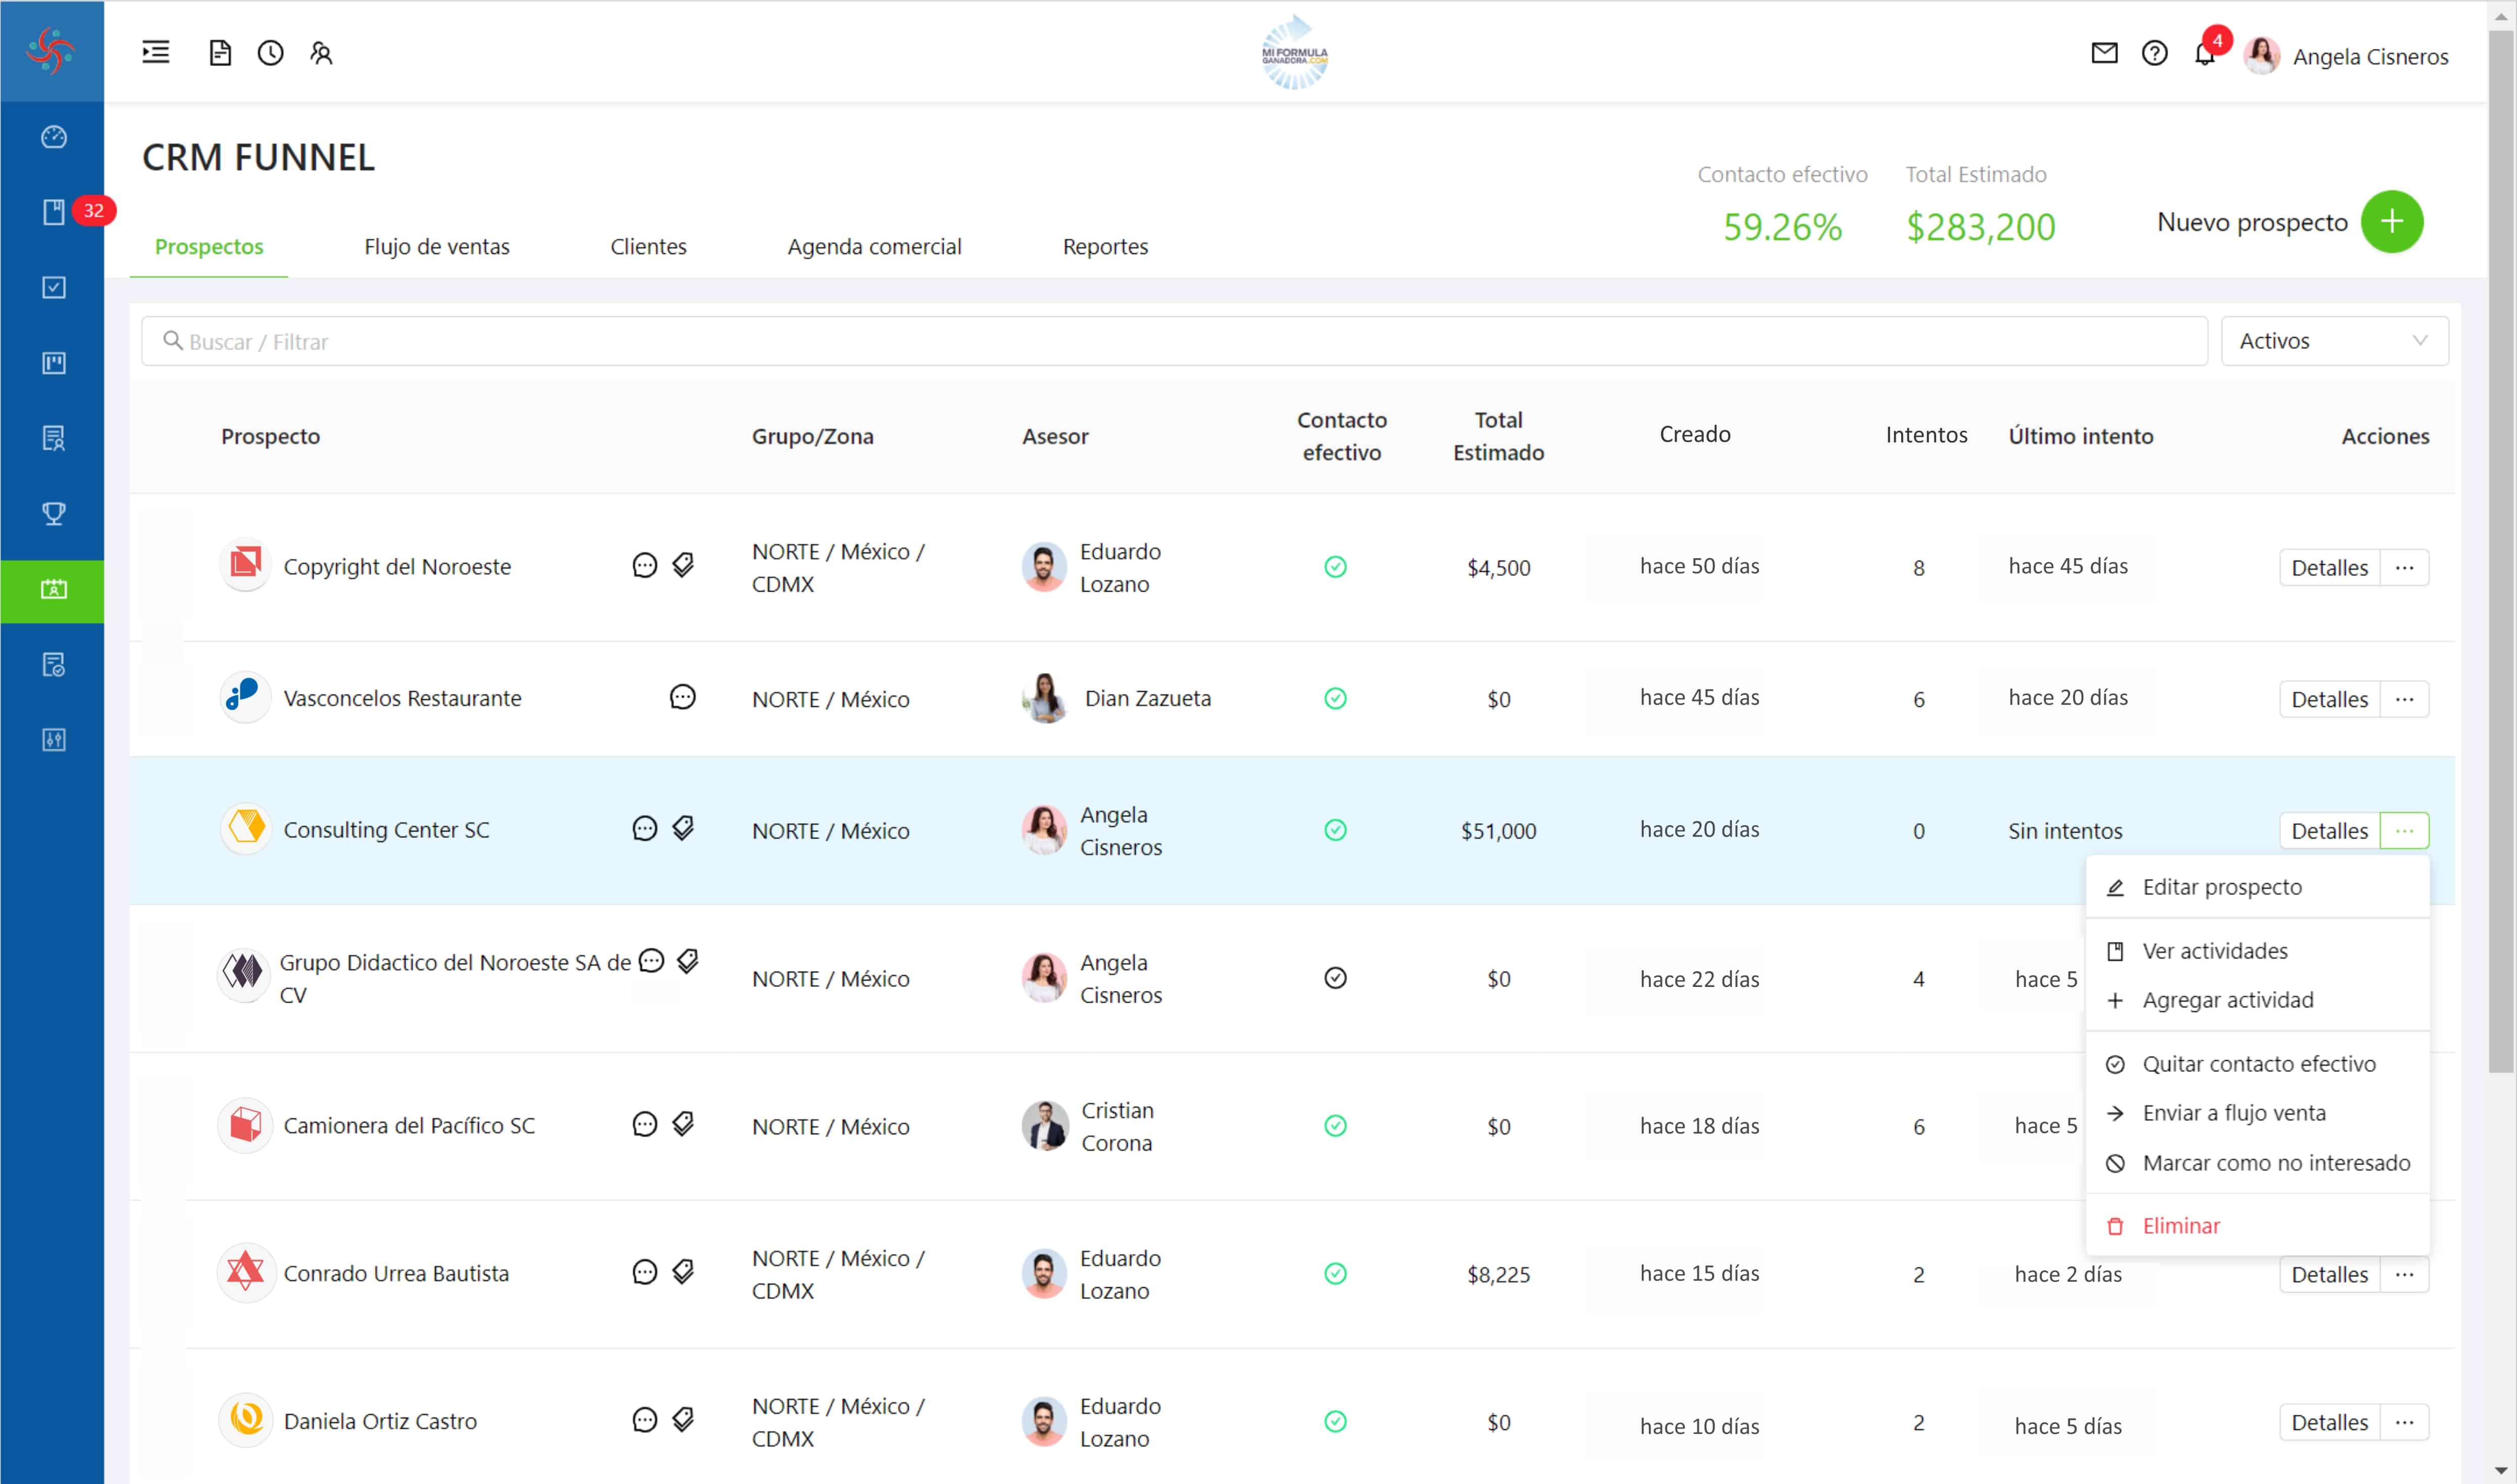Select Quitar contacto efectivo menu option
The height and width of the screenshot is (1484, 2517).
pos(2257,1064)
